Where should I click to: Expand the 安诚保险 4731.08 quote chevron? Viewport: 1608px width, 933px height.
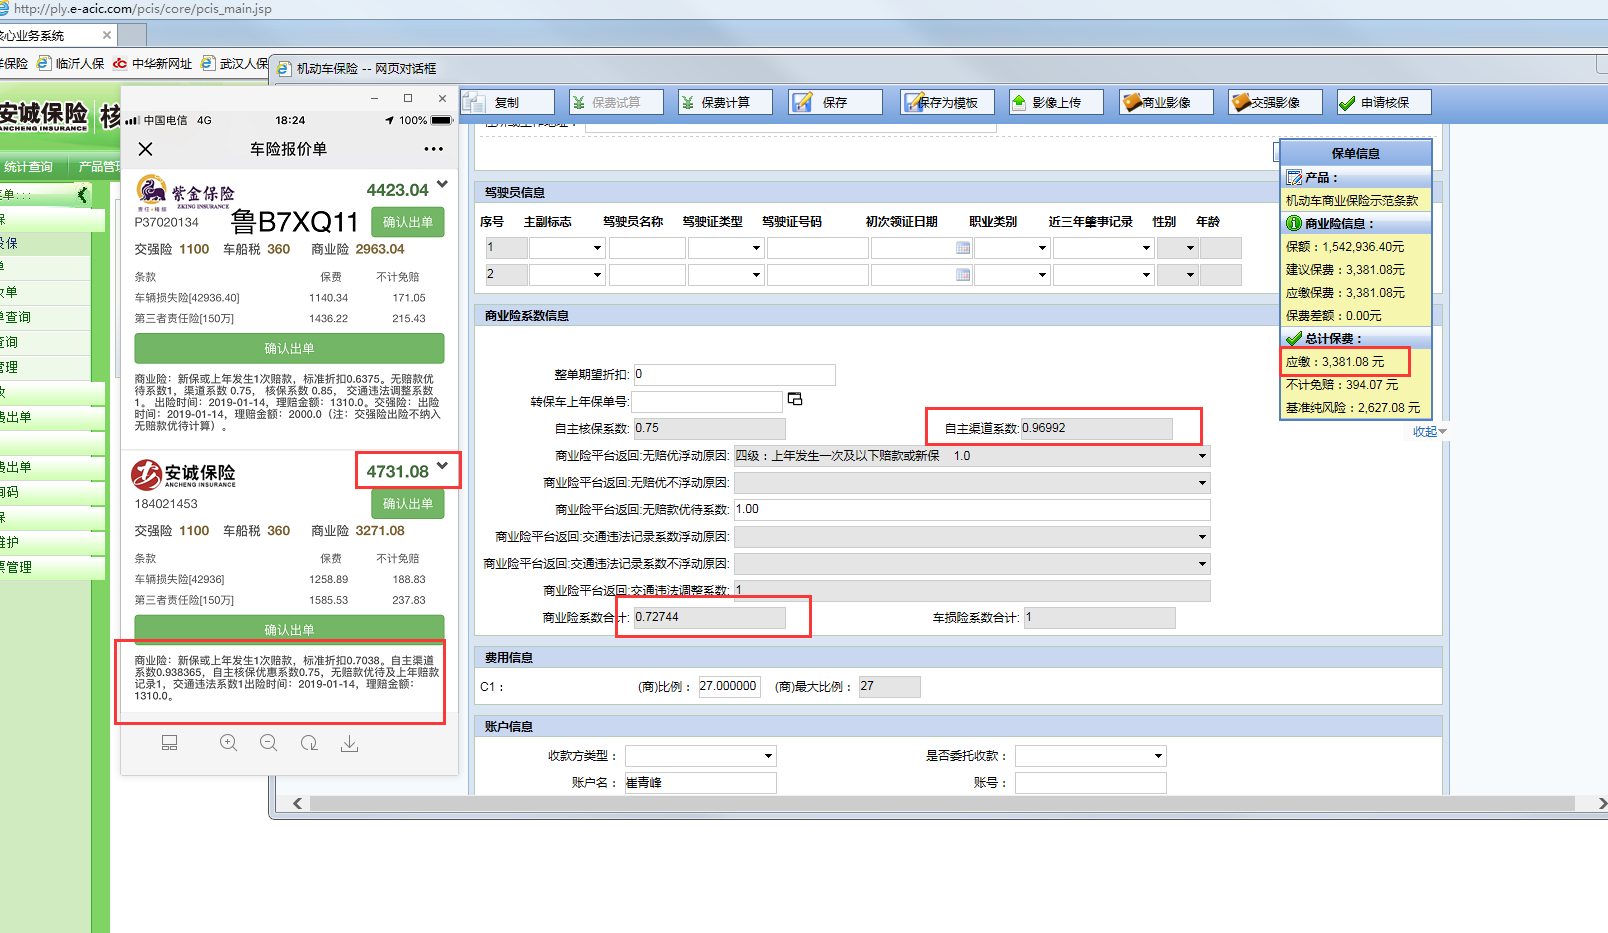pos(442,466)
